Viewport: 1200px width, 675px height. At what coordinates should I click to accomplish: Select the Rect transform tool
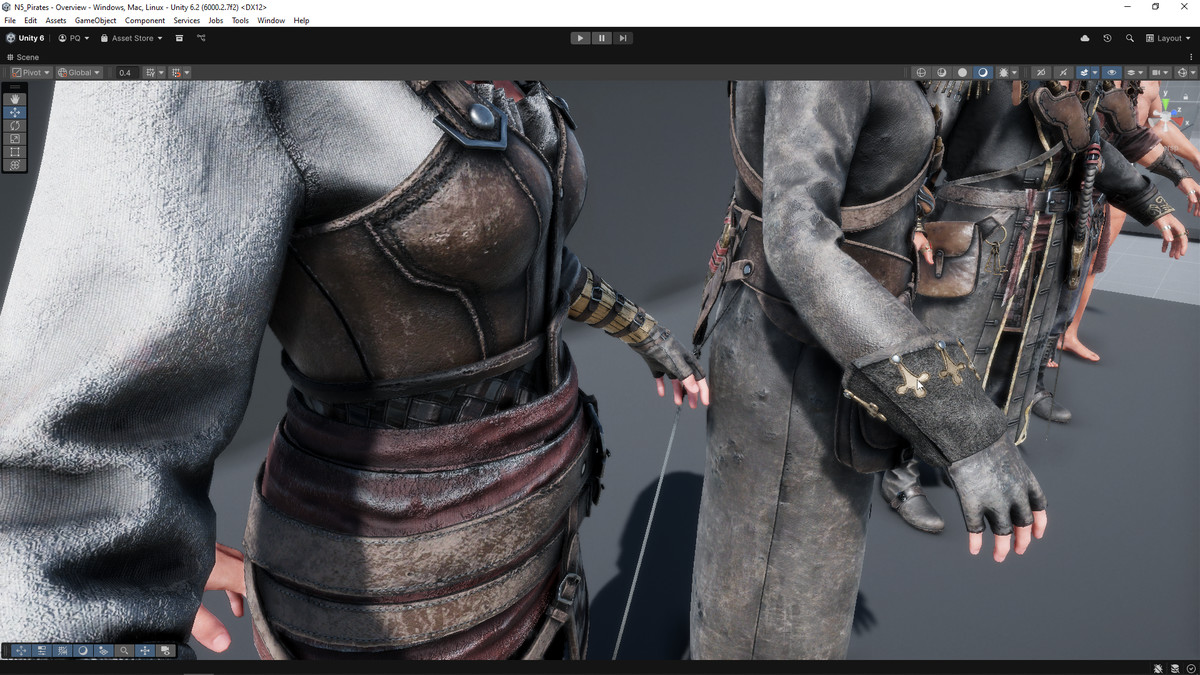coord(15,152)
